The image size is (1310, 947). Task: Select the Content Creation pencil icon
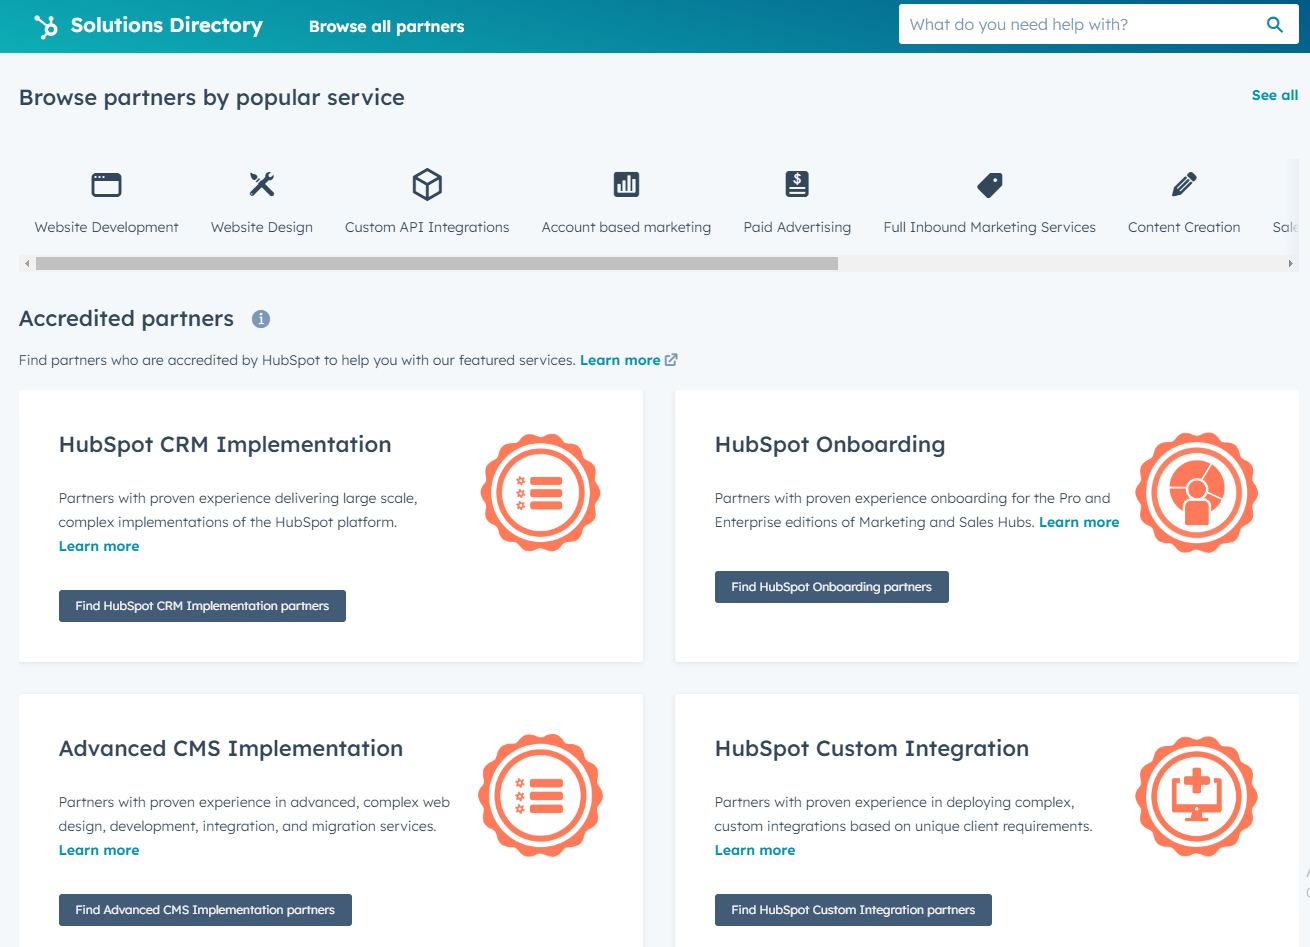[x=1184, y=184]
